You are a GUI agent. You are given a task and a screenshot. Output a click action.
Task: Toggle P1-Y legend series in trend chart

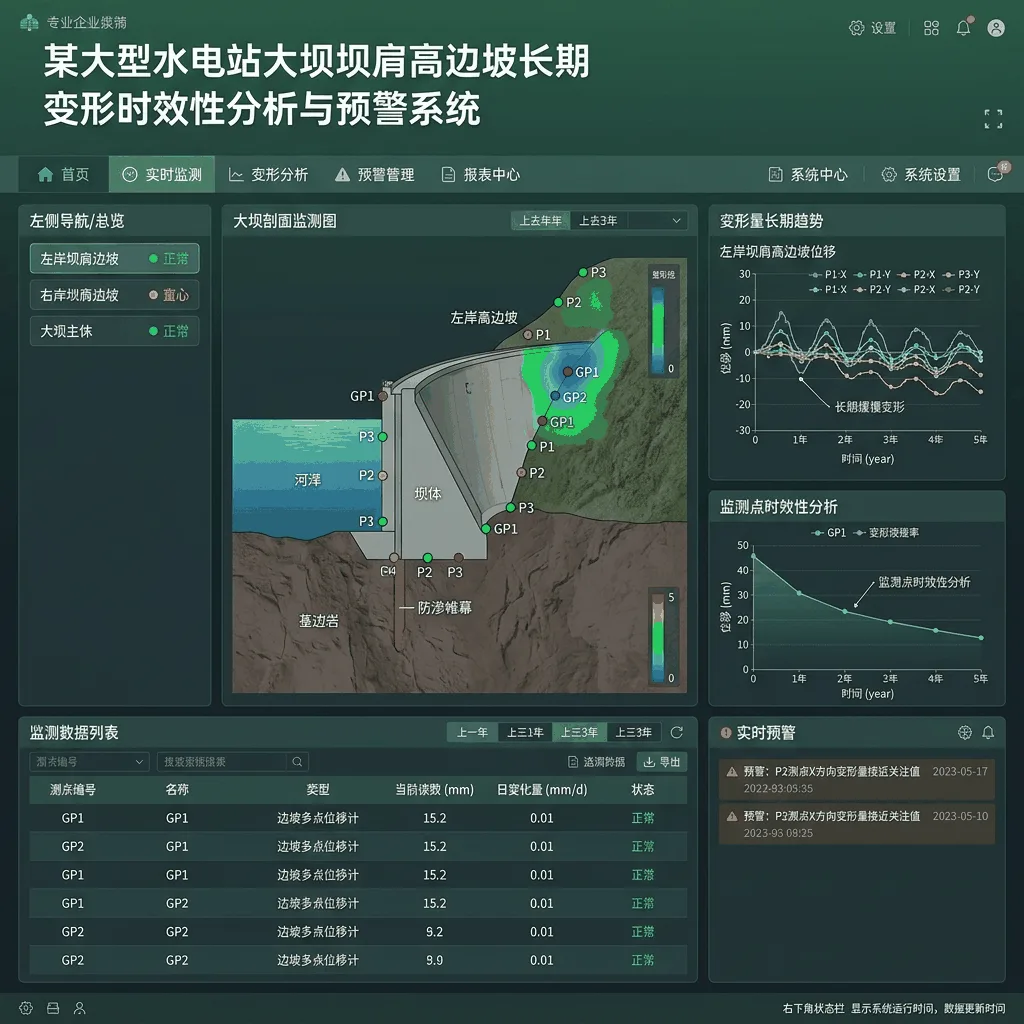point(872,274)
